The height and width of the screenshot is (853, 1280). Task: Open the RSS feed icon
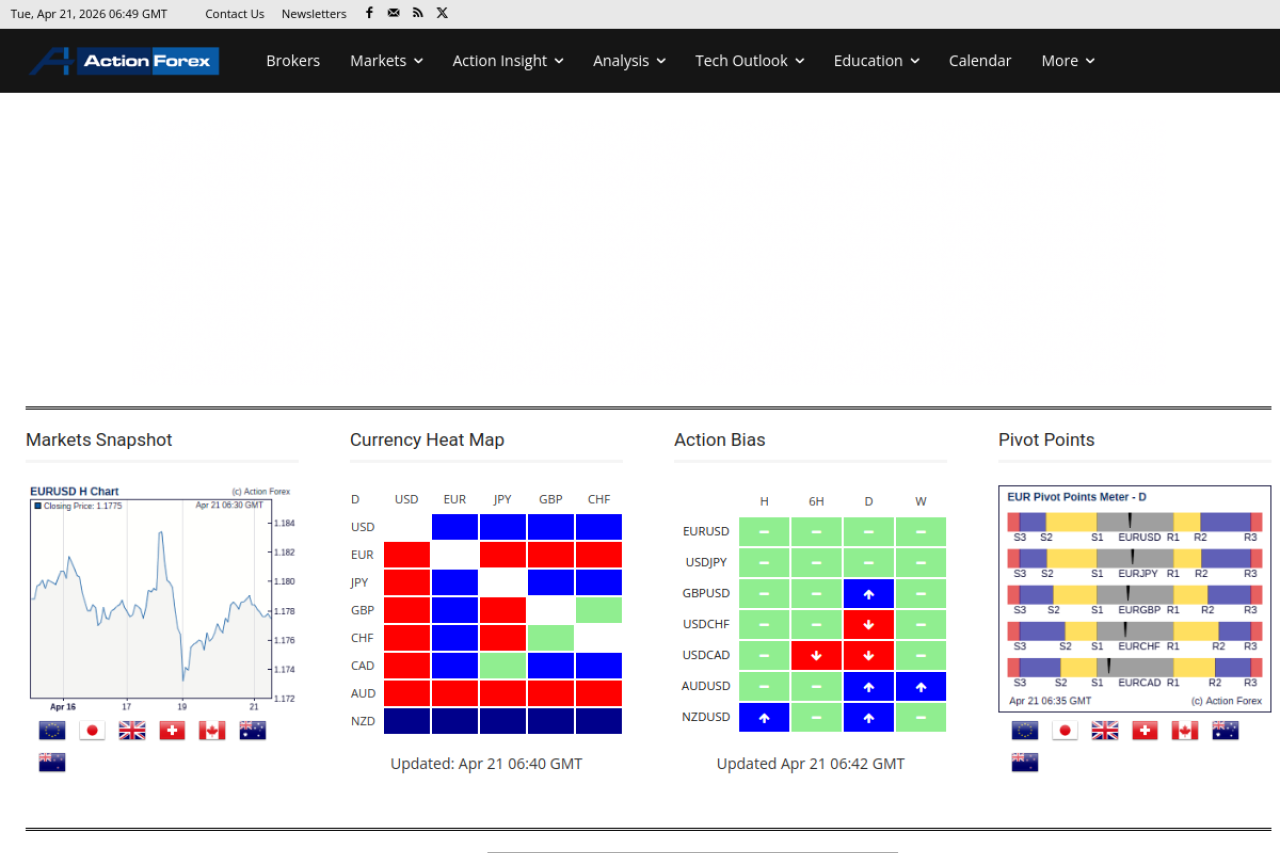tap(418, 13)
